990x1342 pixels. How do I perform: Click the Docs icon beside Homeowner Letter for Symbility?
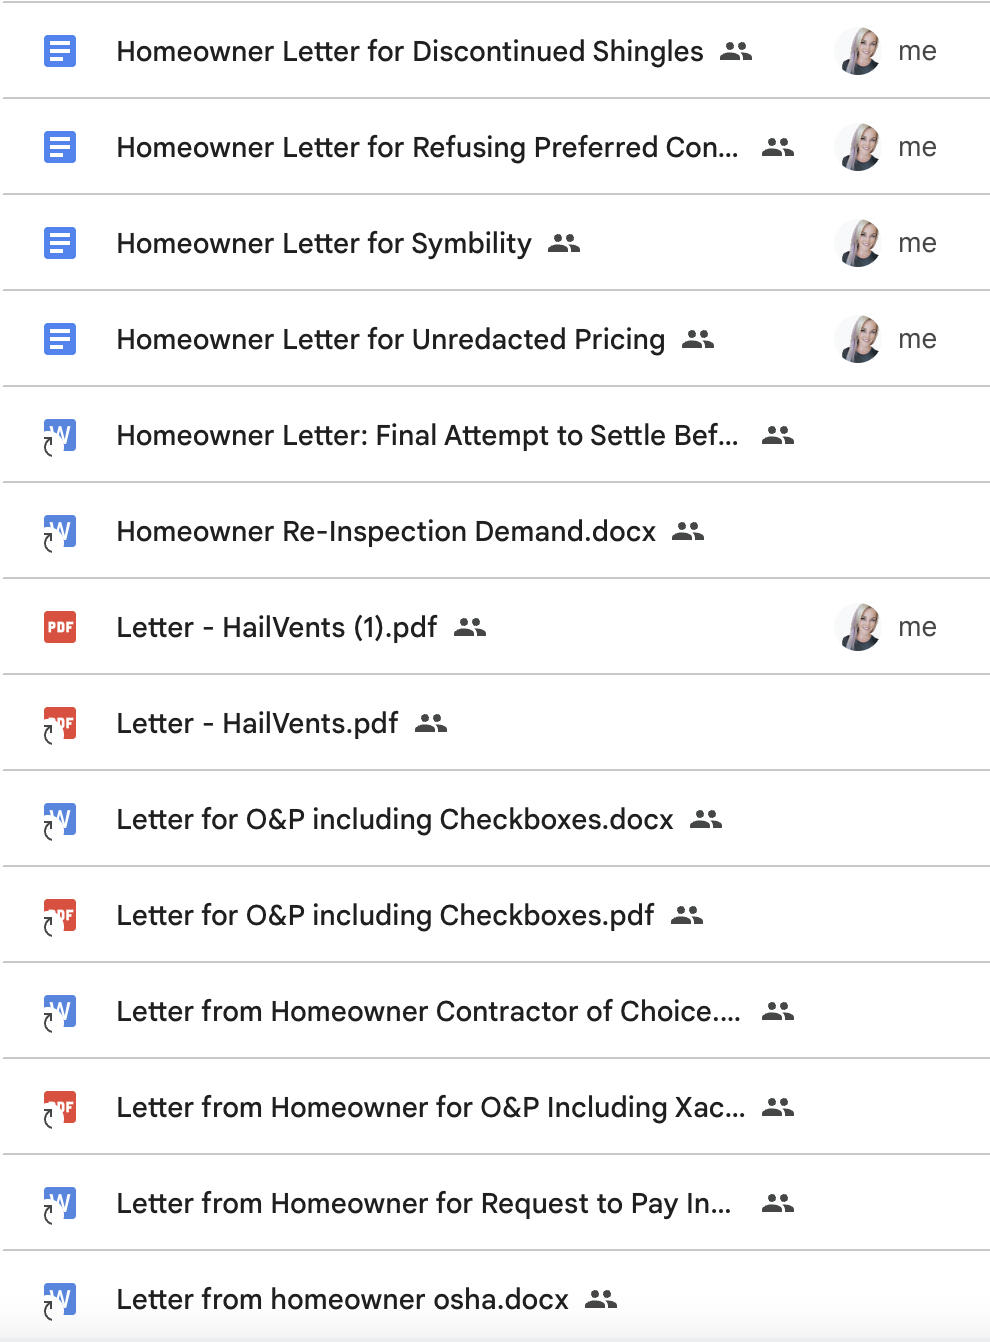point(60,243)
